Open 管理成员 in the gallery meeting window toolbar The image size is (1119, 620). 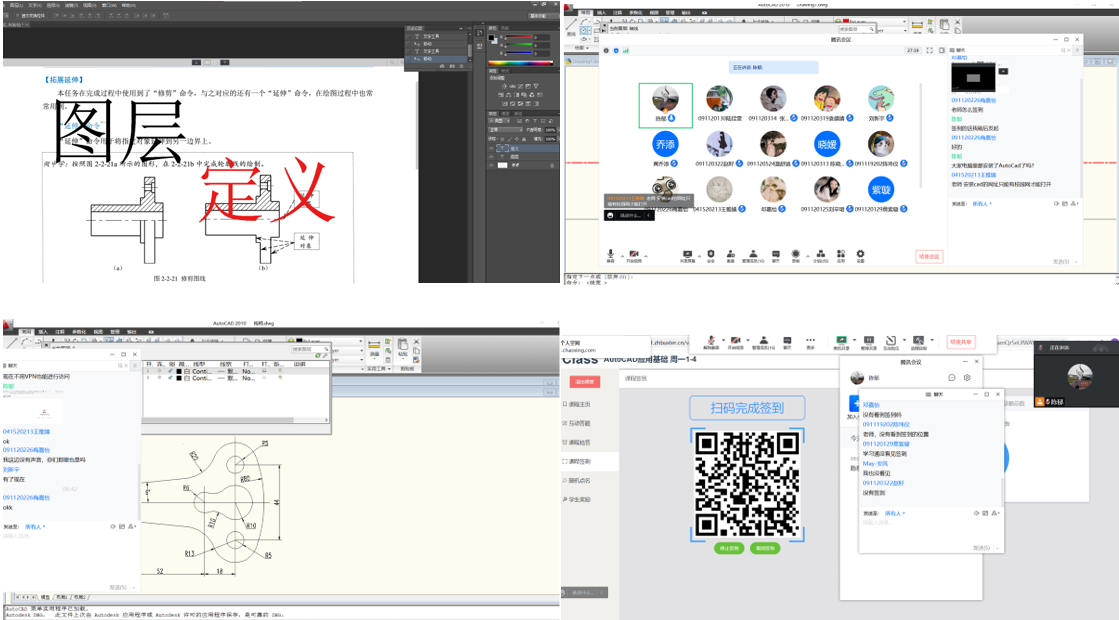753,255
